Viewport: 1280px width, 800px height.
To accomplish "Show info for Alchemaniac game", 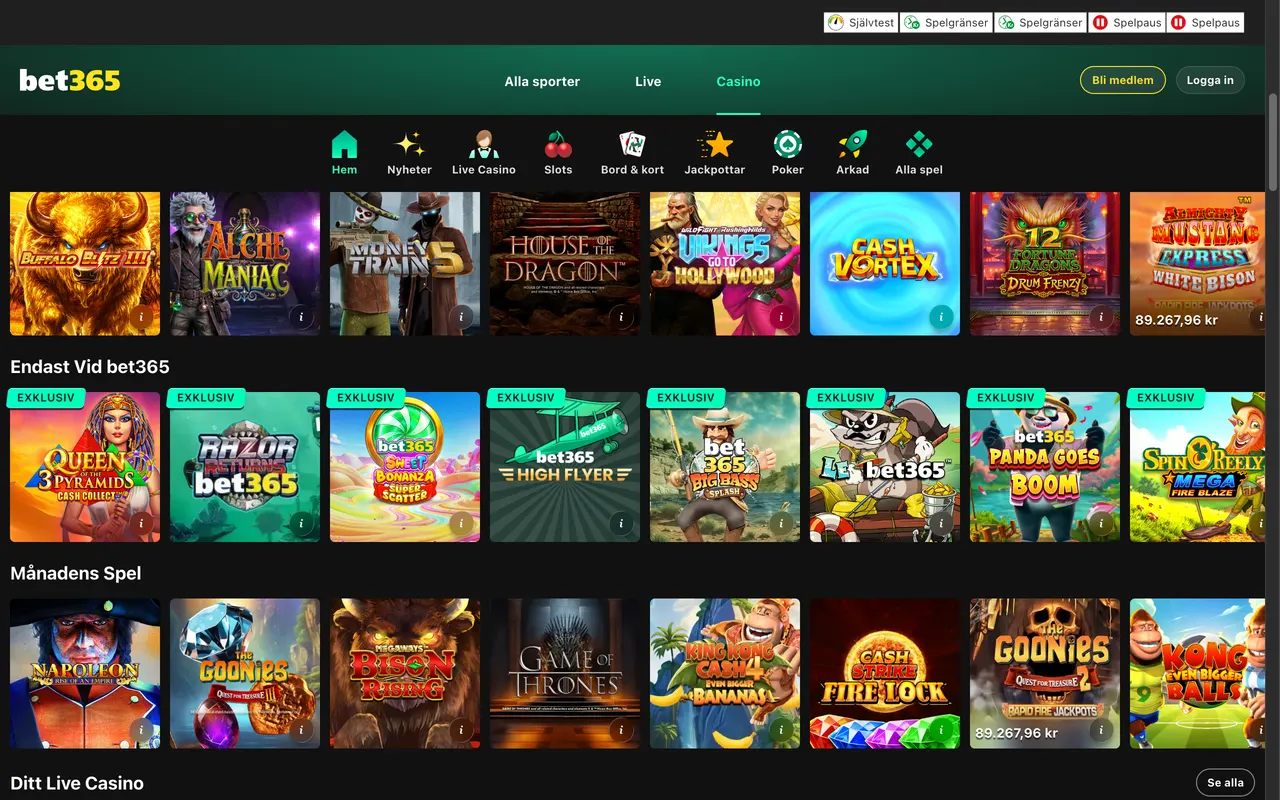I will 302,317.
